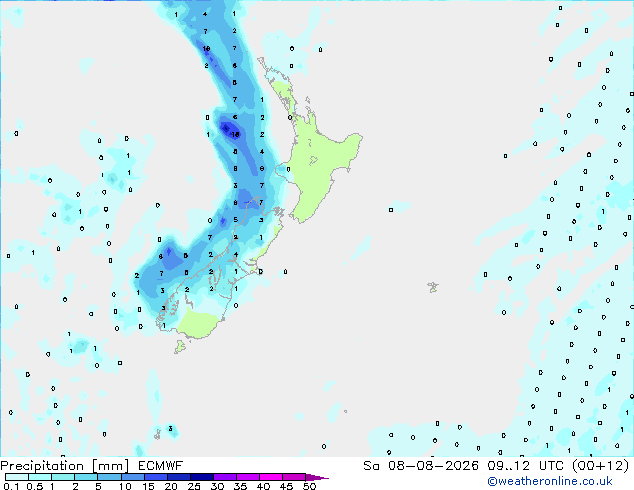Click the legend swatch between 0.5 and 1
634x490 pixels.
click(x=40, y=477)
